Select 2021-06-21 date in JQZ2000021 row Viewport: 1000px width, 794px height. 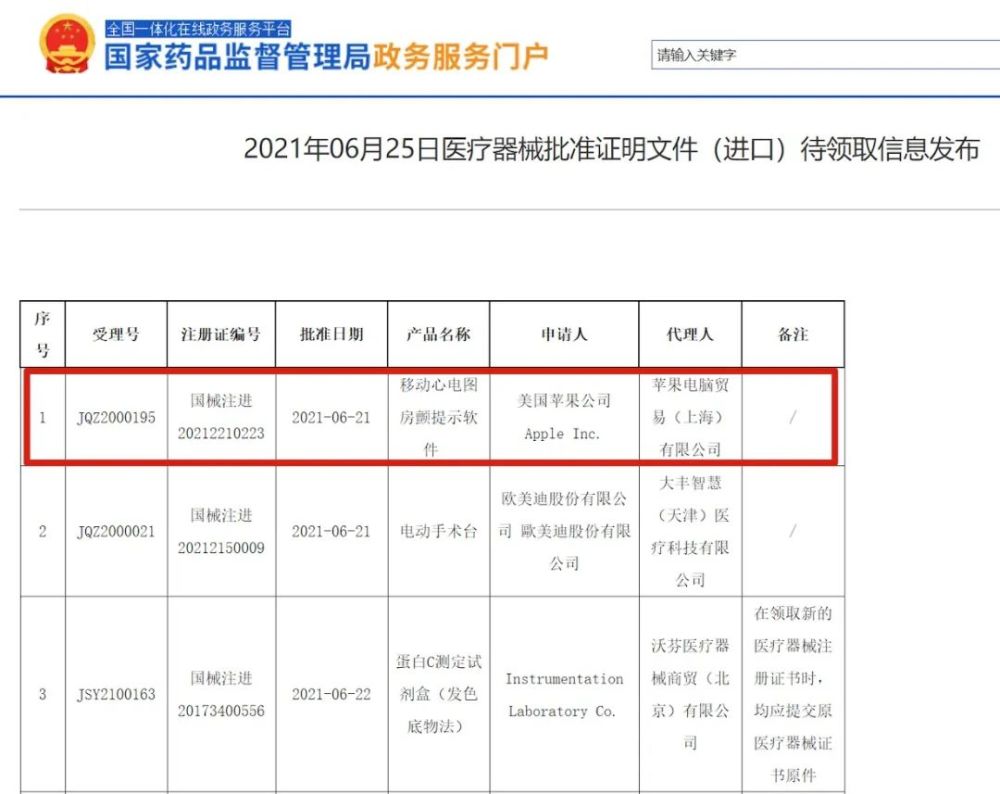click(x=331, y=531)
